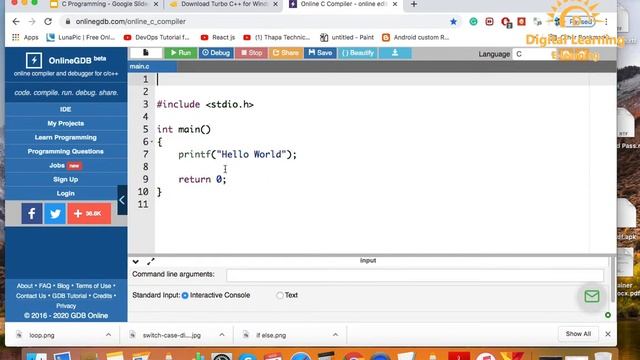Click the download code icon
Viewport: 640px width, 360px height.
[x=395, y=53]
